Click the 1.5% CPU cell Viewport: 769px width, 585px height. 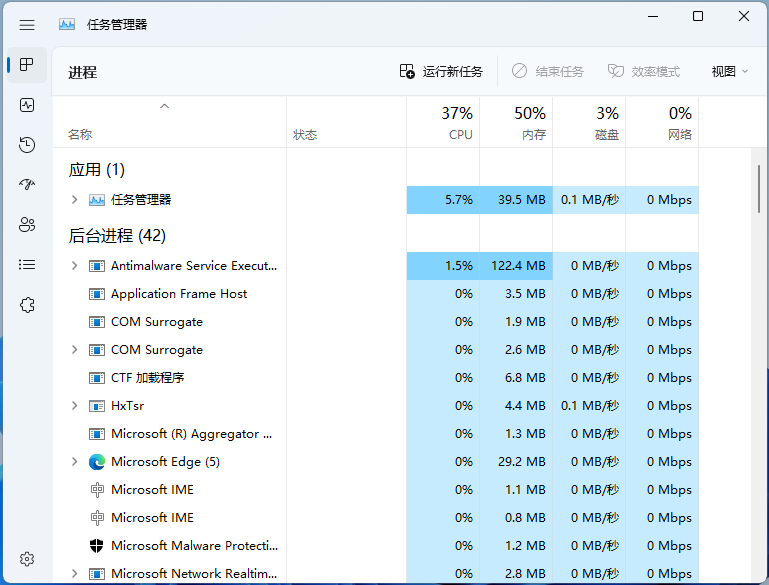coord(443,266)
